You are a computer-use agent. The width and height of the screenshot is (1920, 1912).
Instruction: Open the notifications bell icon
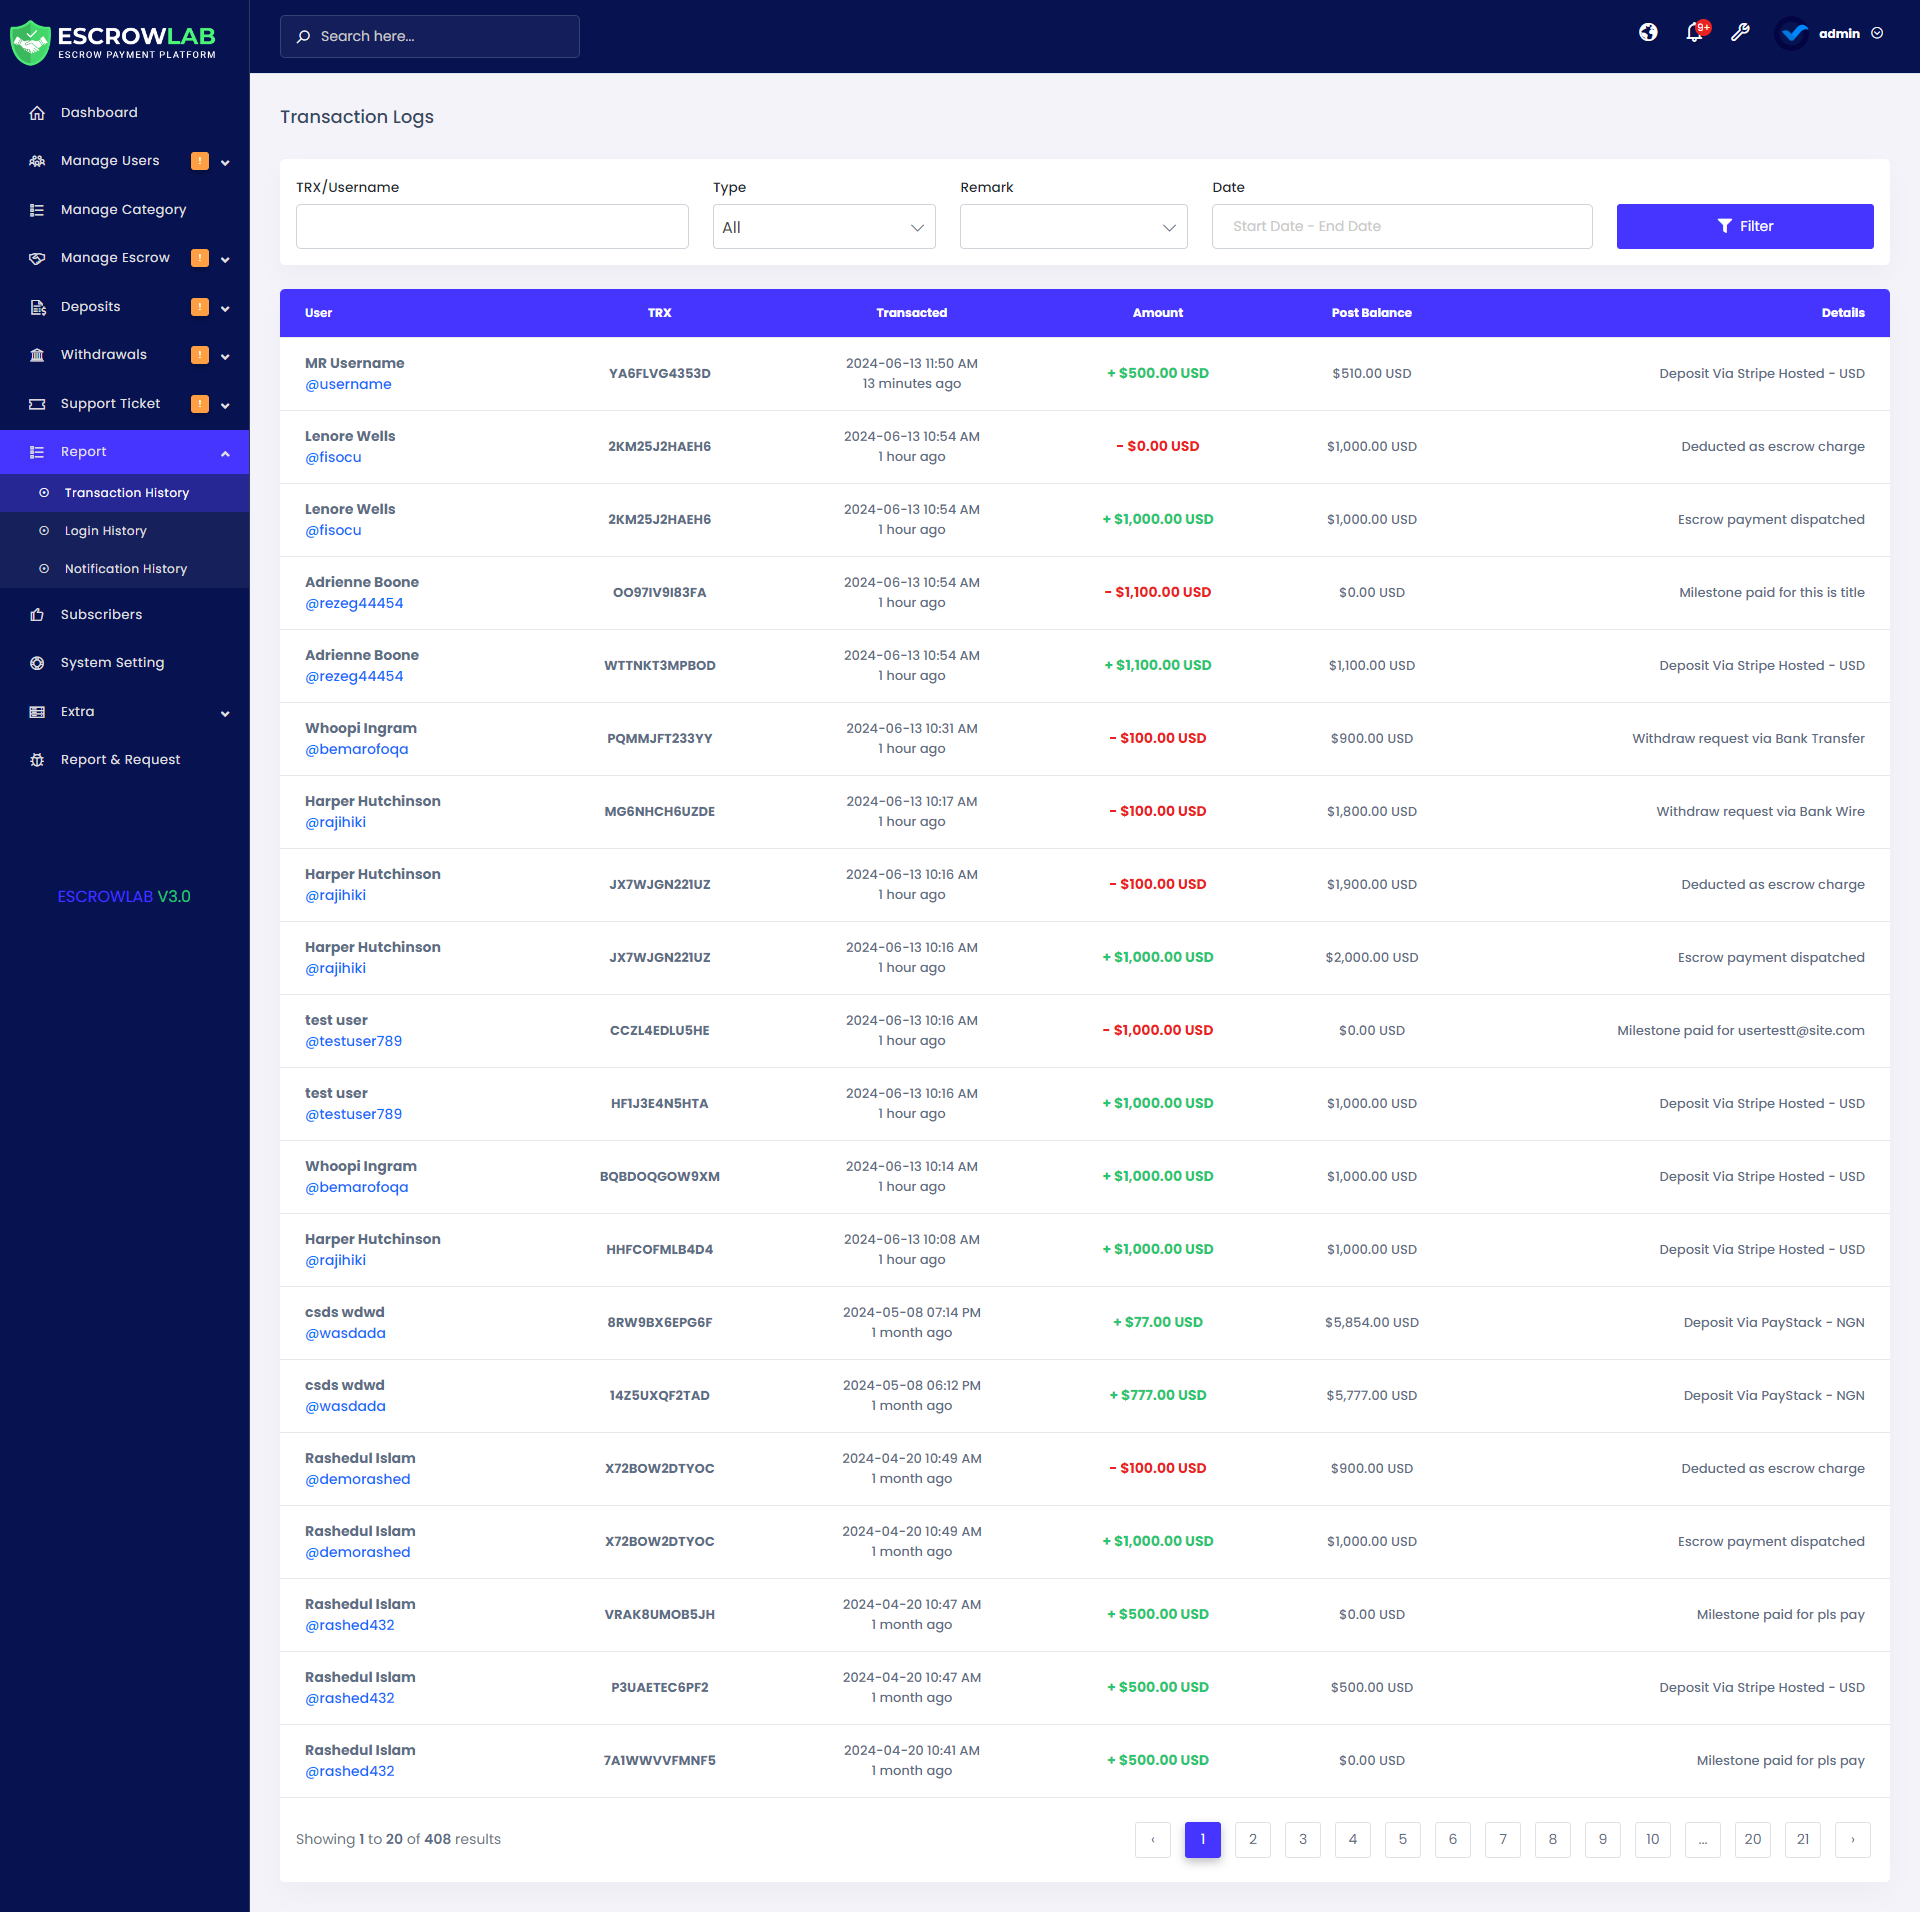tap(1694, 33)
